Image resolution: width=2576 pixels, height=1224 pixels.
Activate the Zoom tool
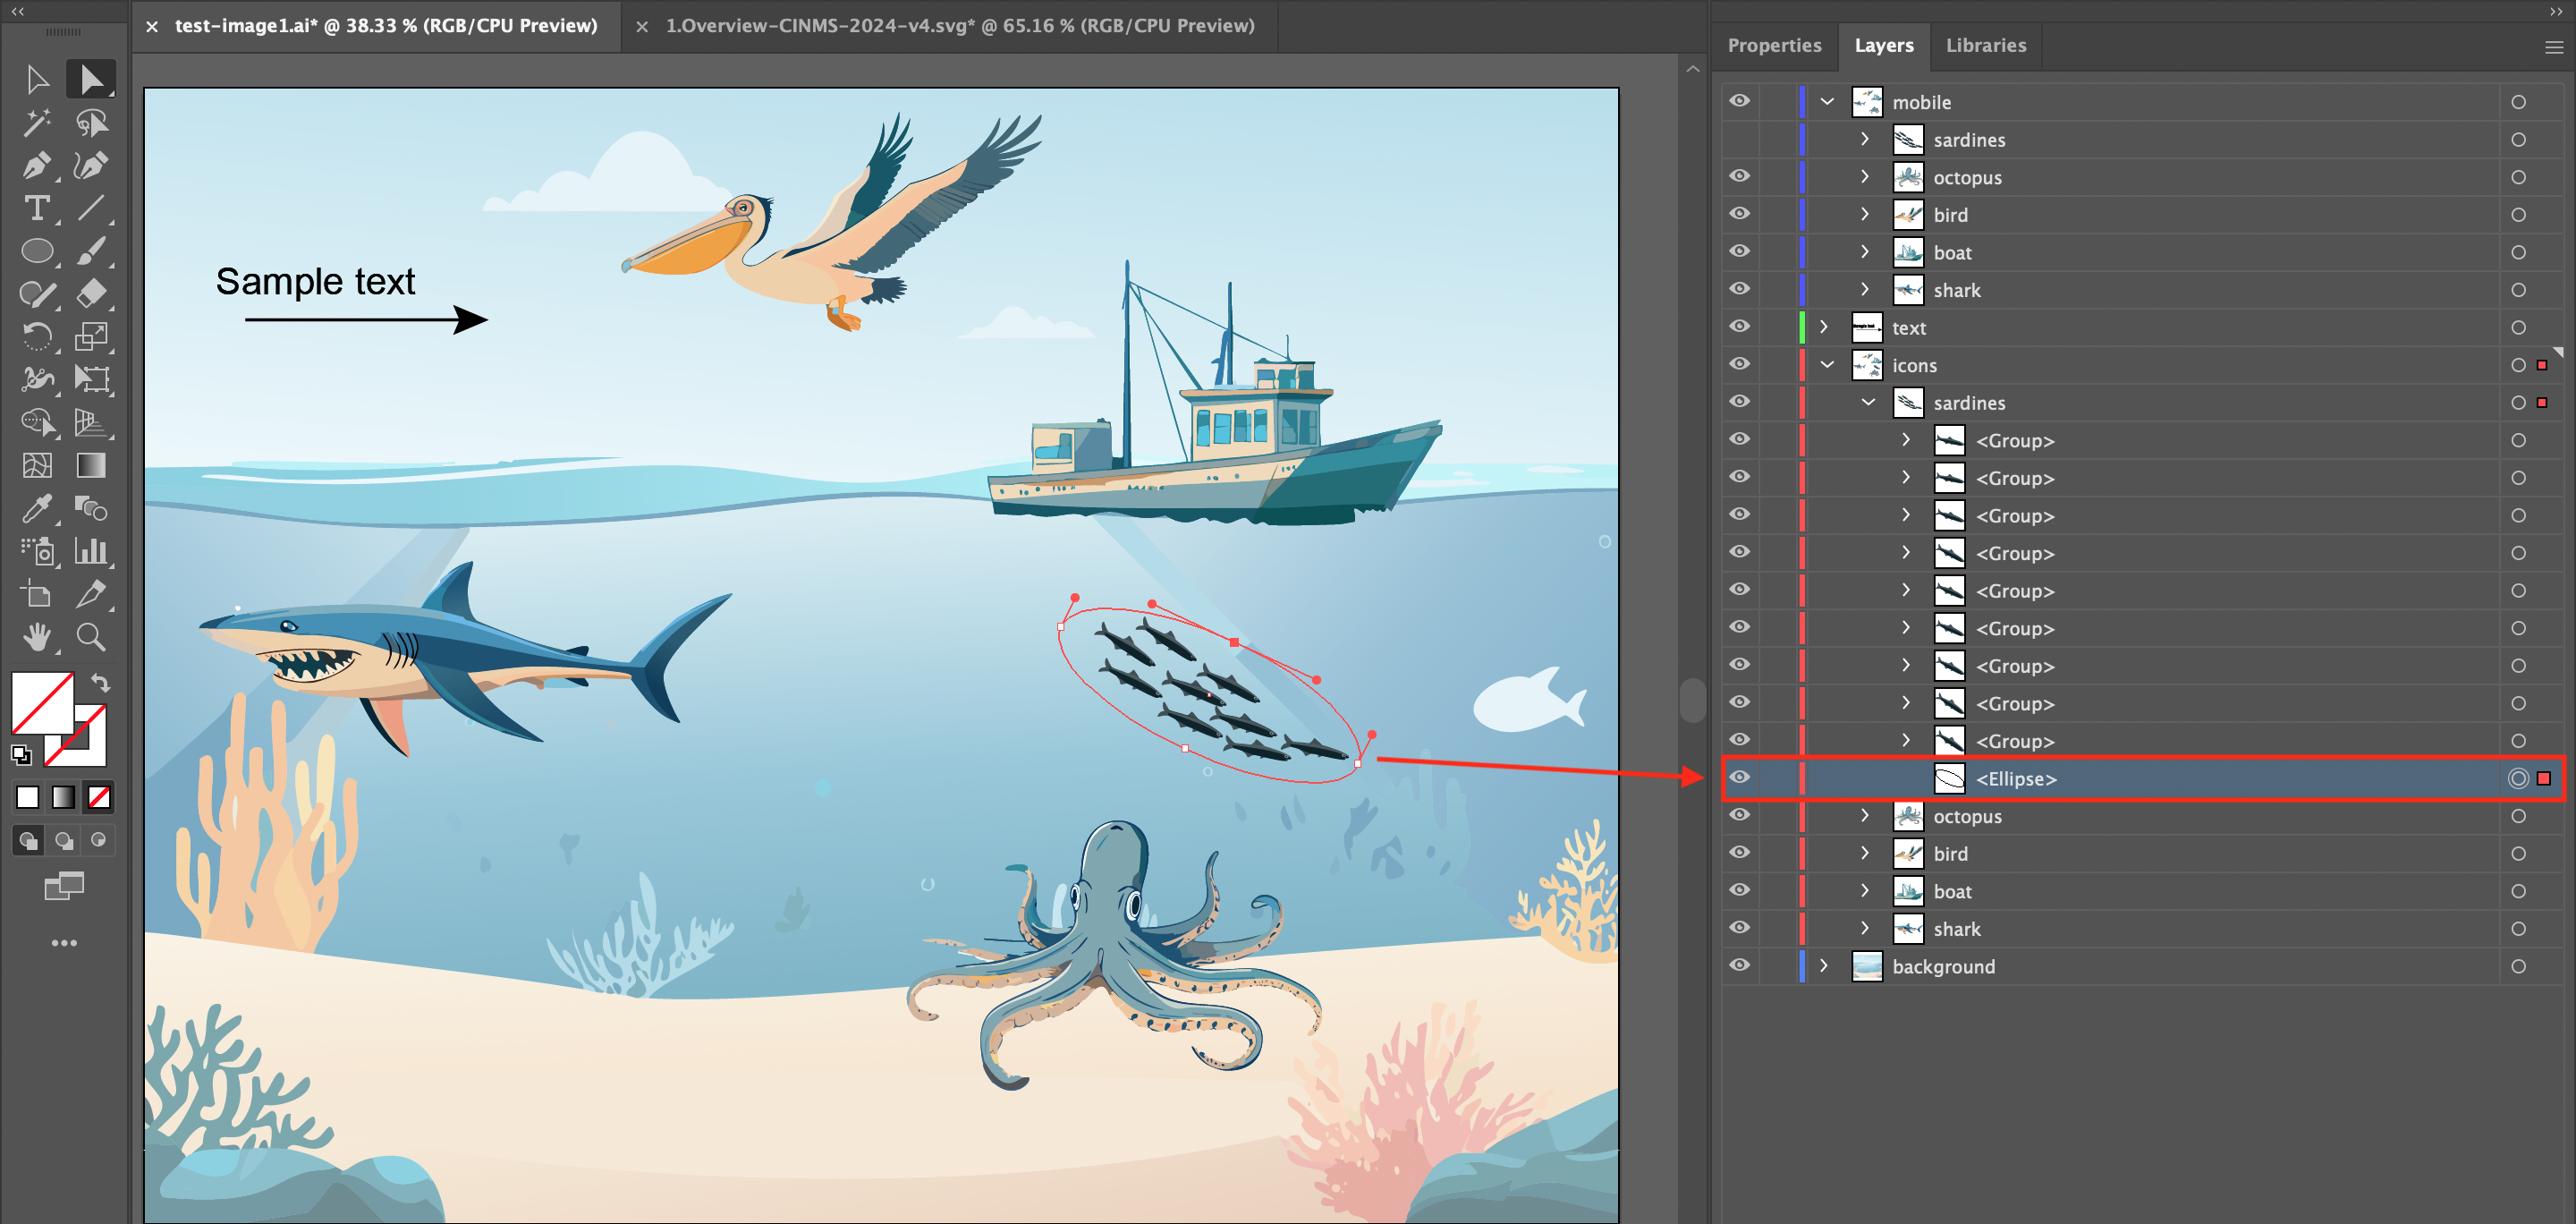coord(91,638)
